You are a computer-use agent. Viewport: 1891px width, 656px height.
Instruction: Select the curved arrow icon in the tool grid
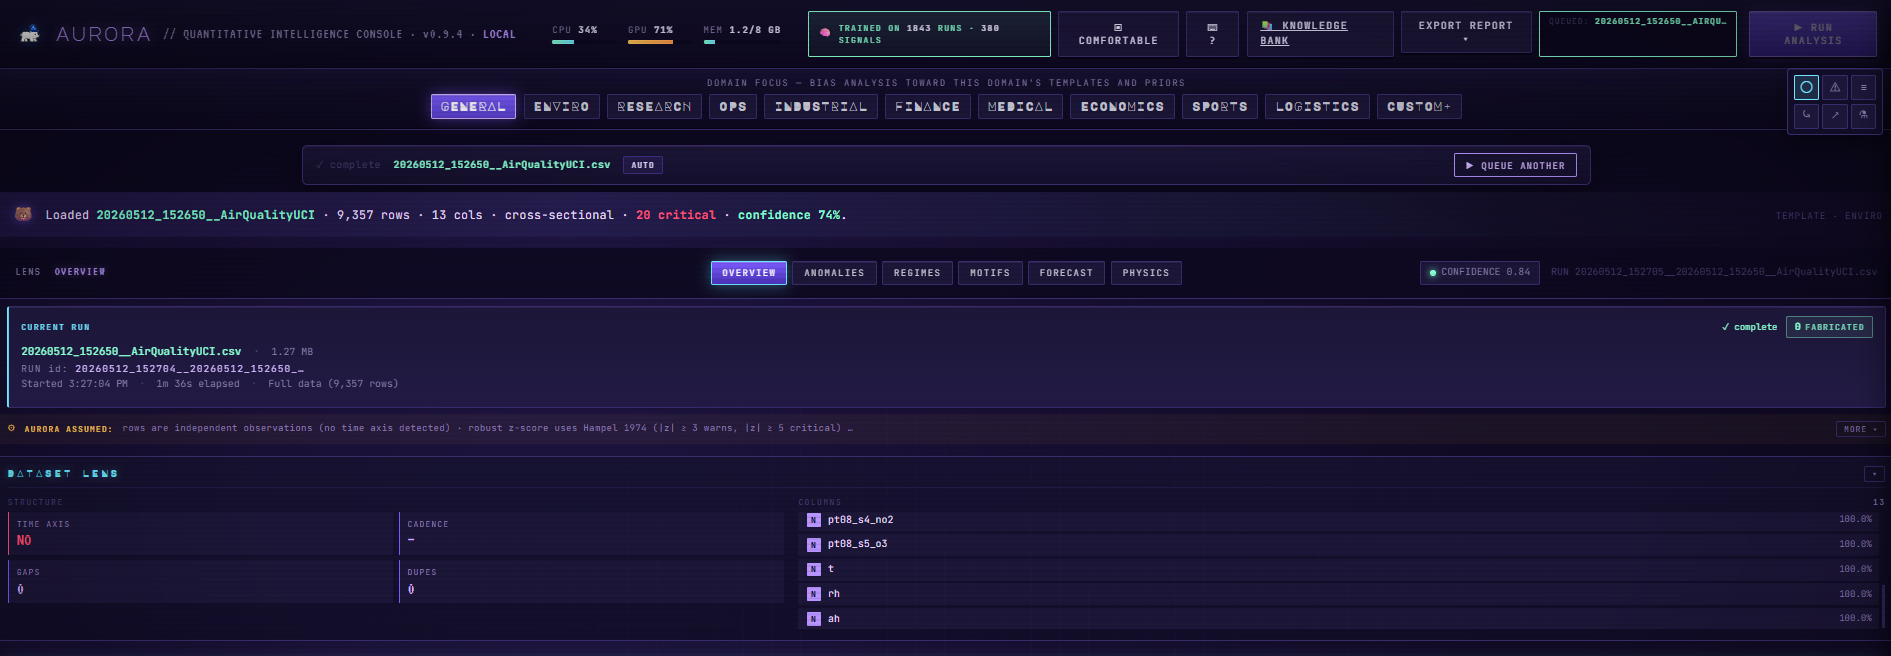(x=1806, y=115)
